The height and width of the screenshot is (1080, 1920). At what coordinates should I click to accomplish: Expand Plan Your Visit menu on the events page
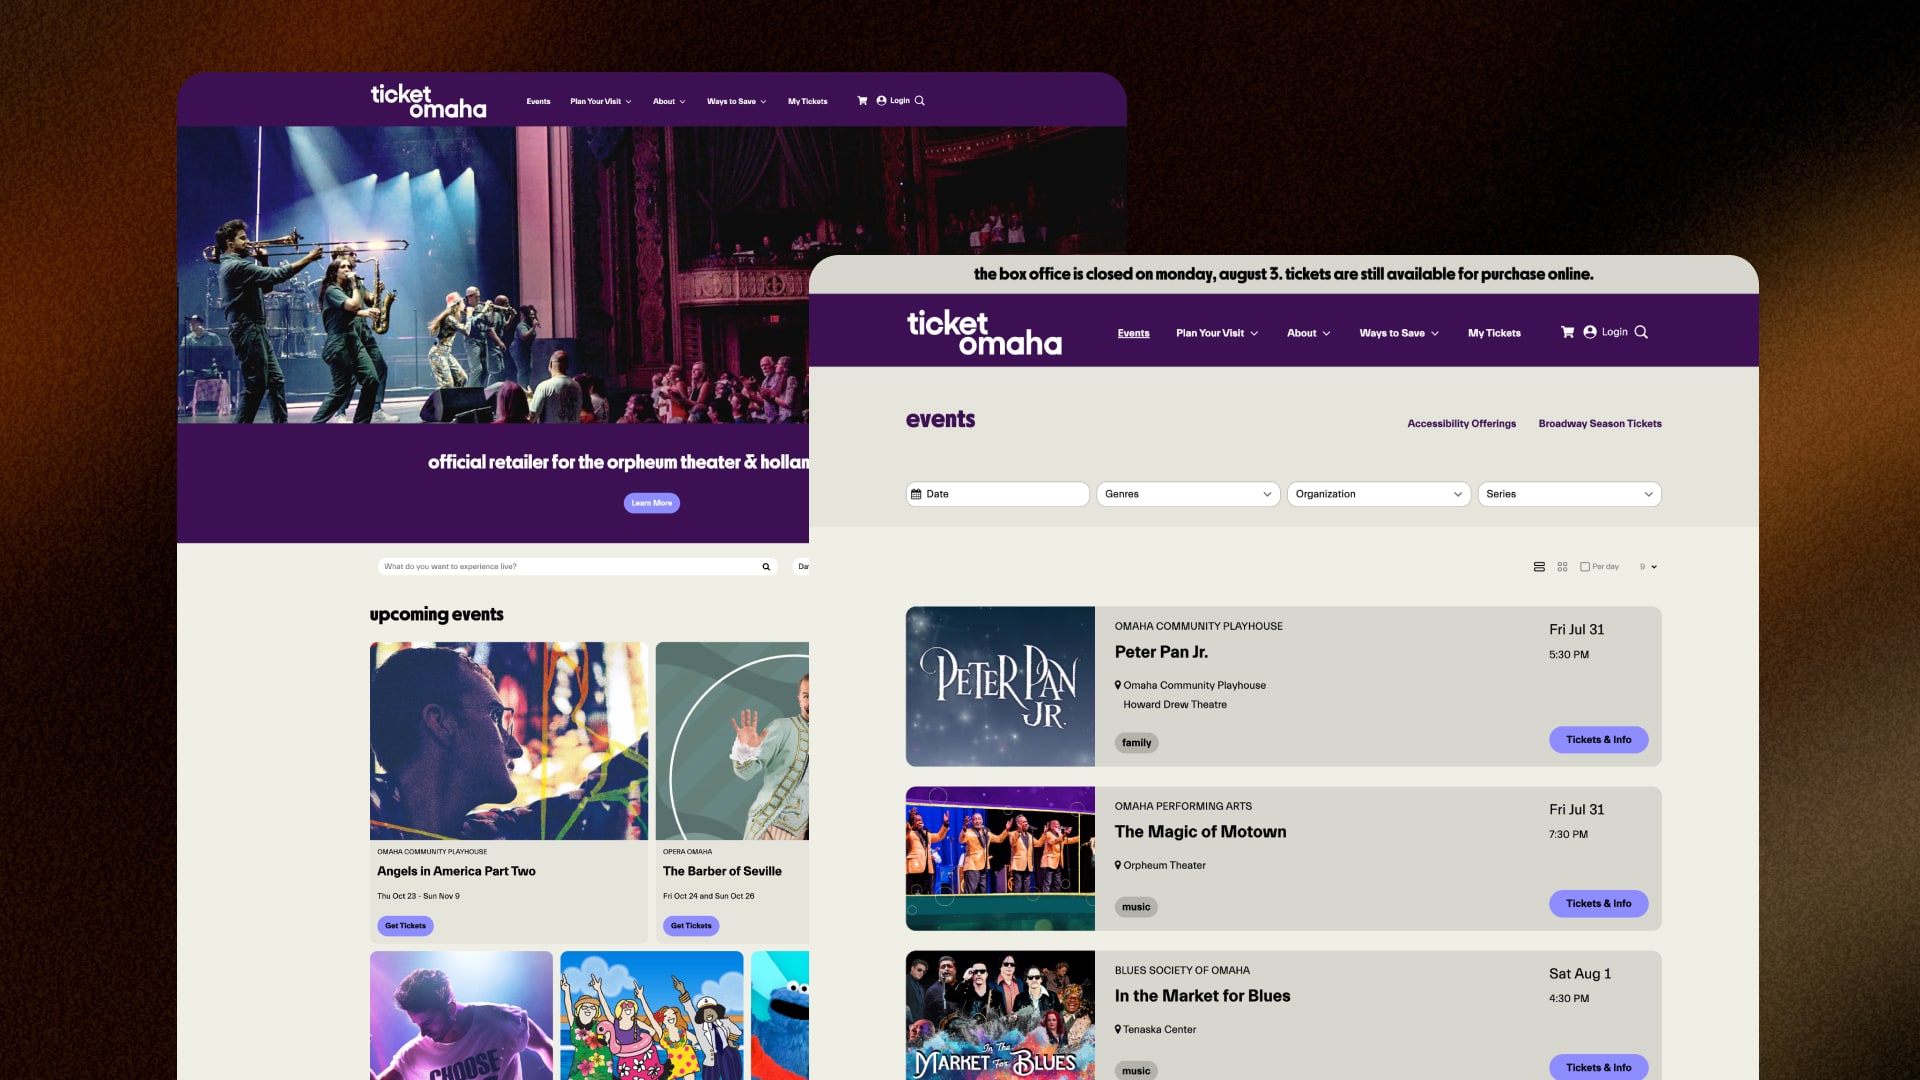pos(1217,333)
